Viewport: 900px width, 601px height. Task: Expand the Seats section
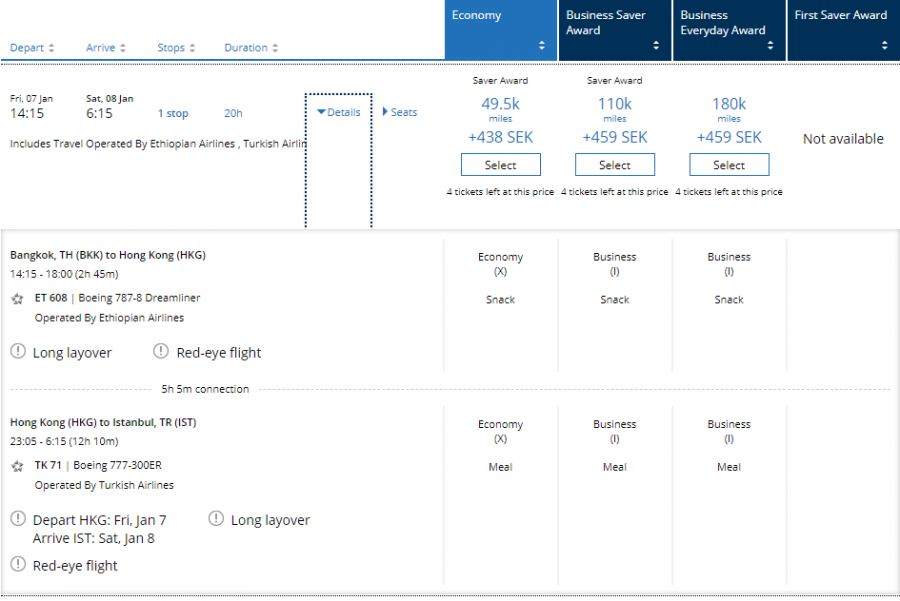pyautogui.click(x=400, y=112)
